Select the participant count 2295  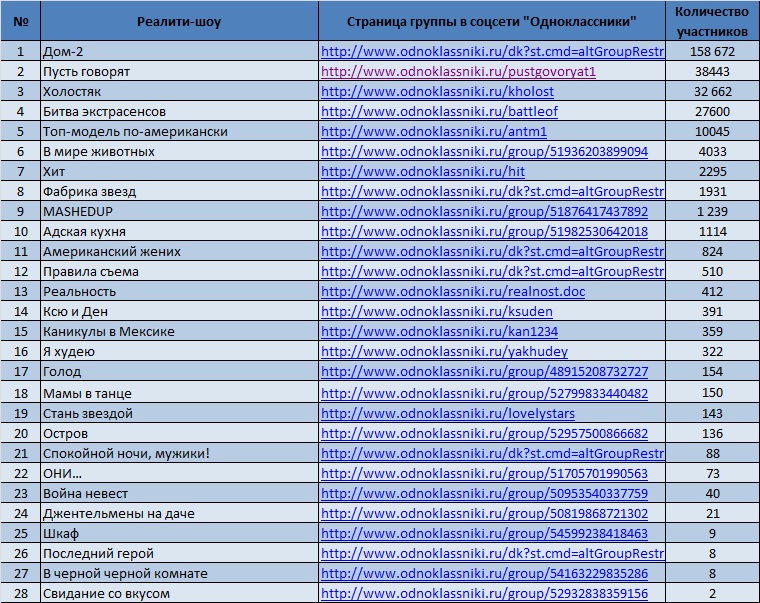point(712,172)
